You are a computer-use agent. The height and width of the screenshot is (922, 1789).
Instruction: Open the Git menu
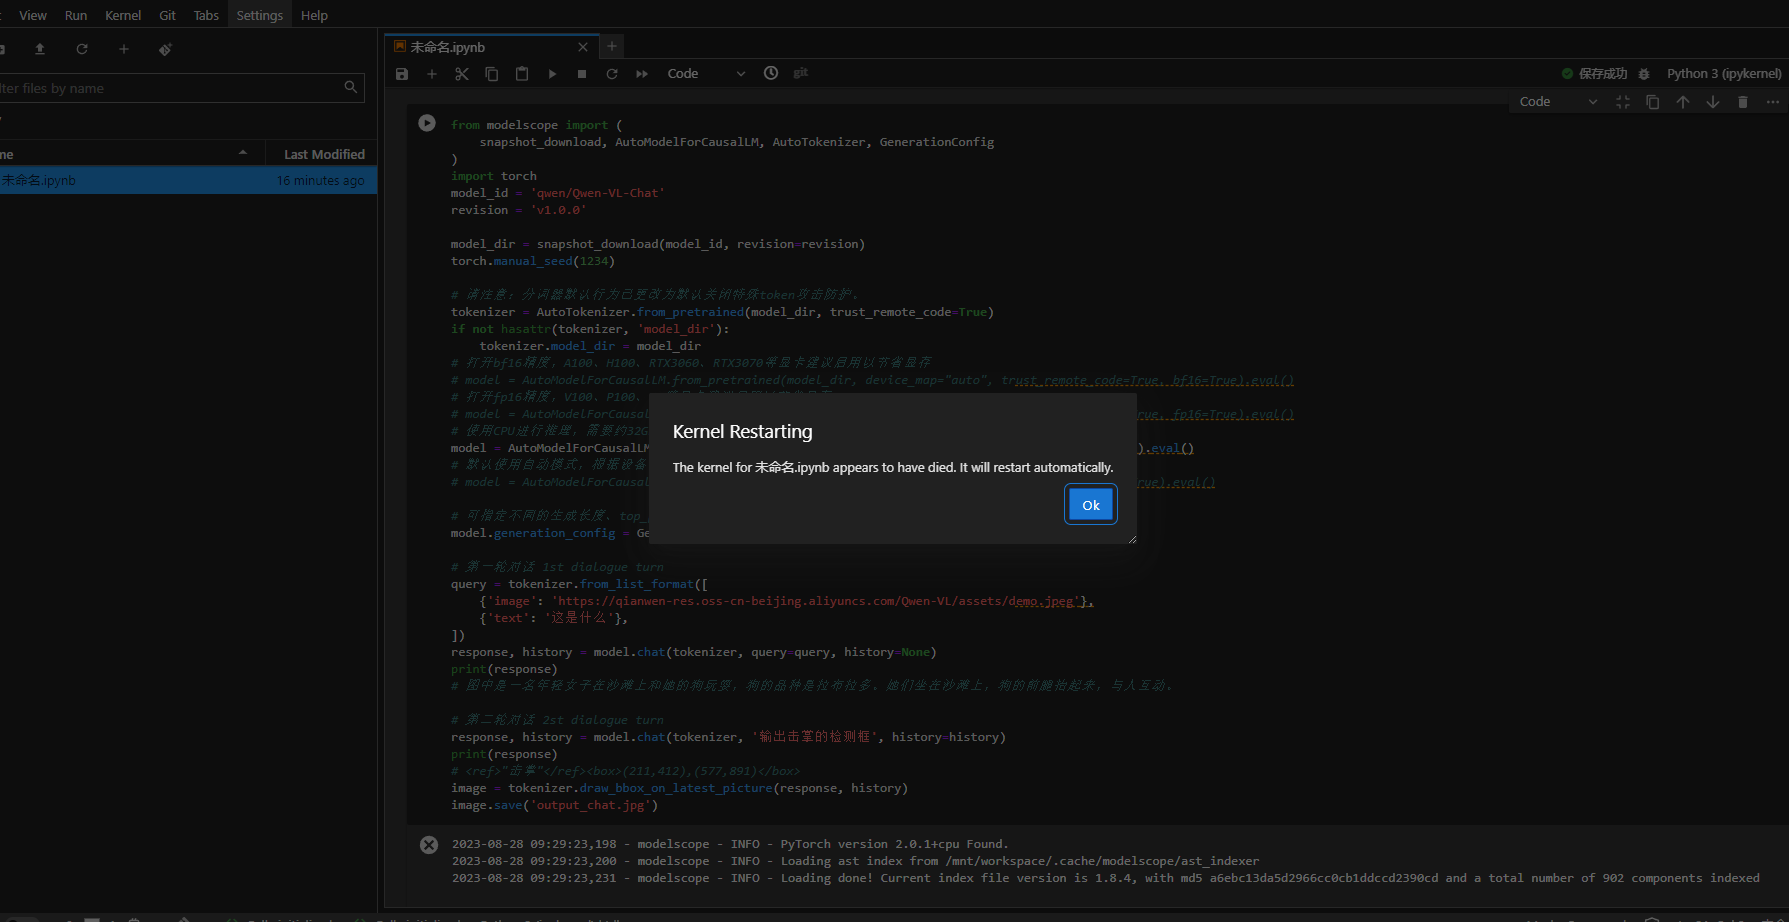click(x=167, y=15)
